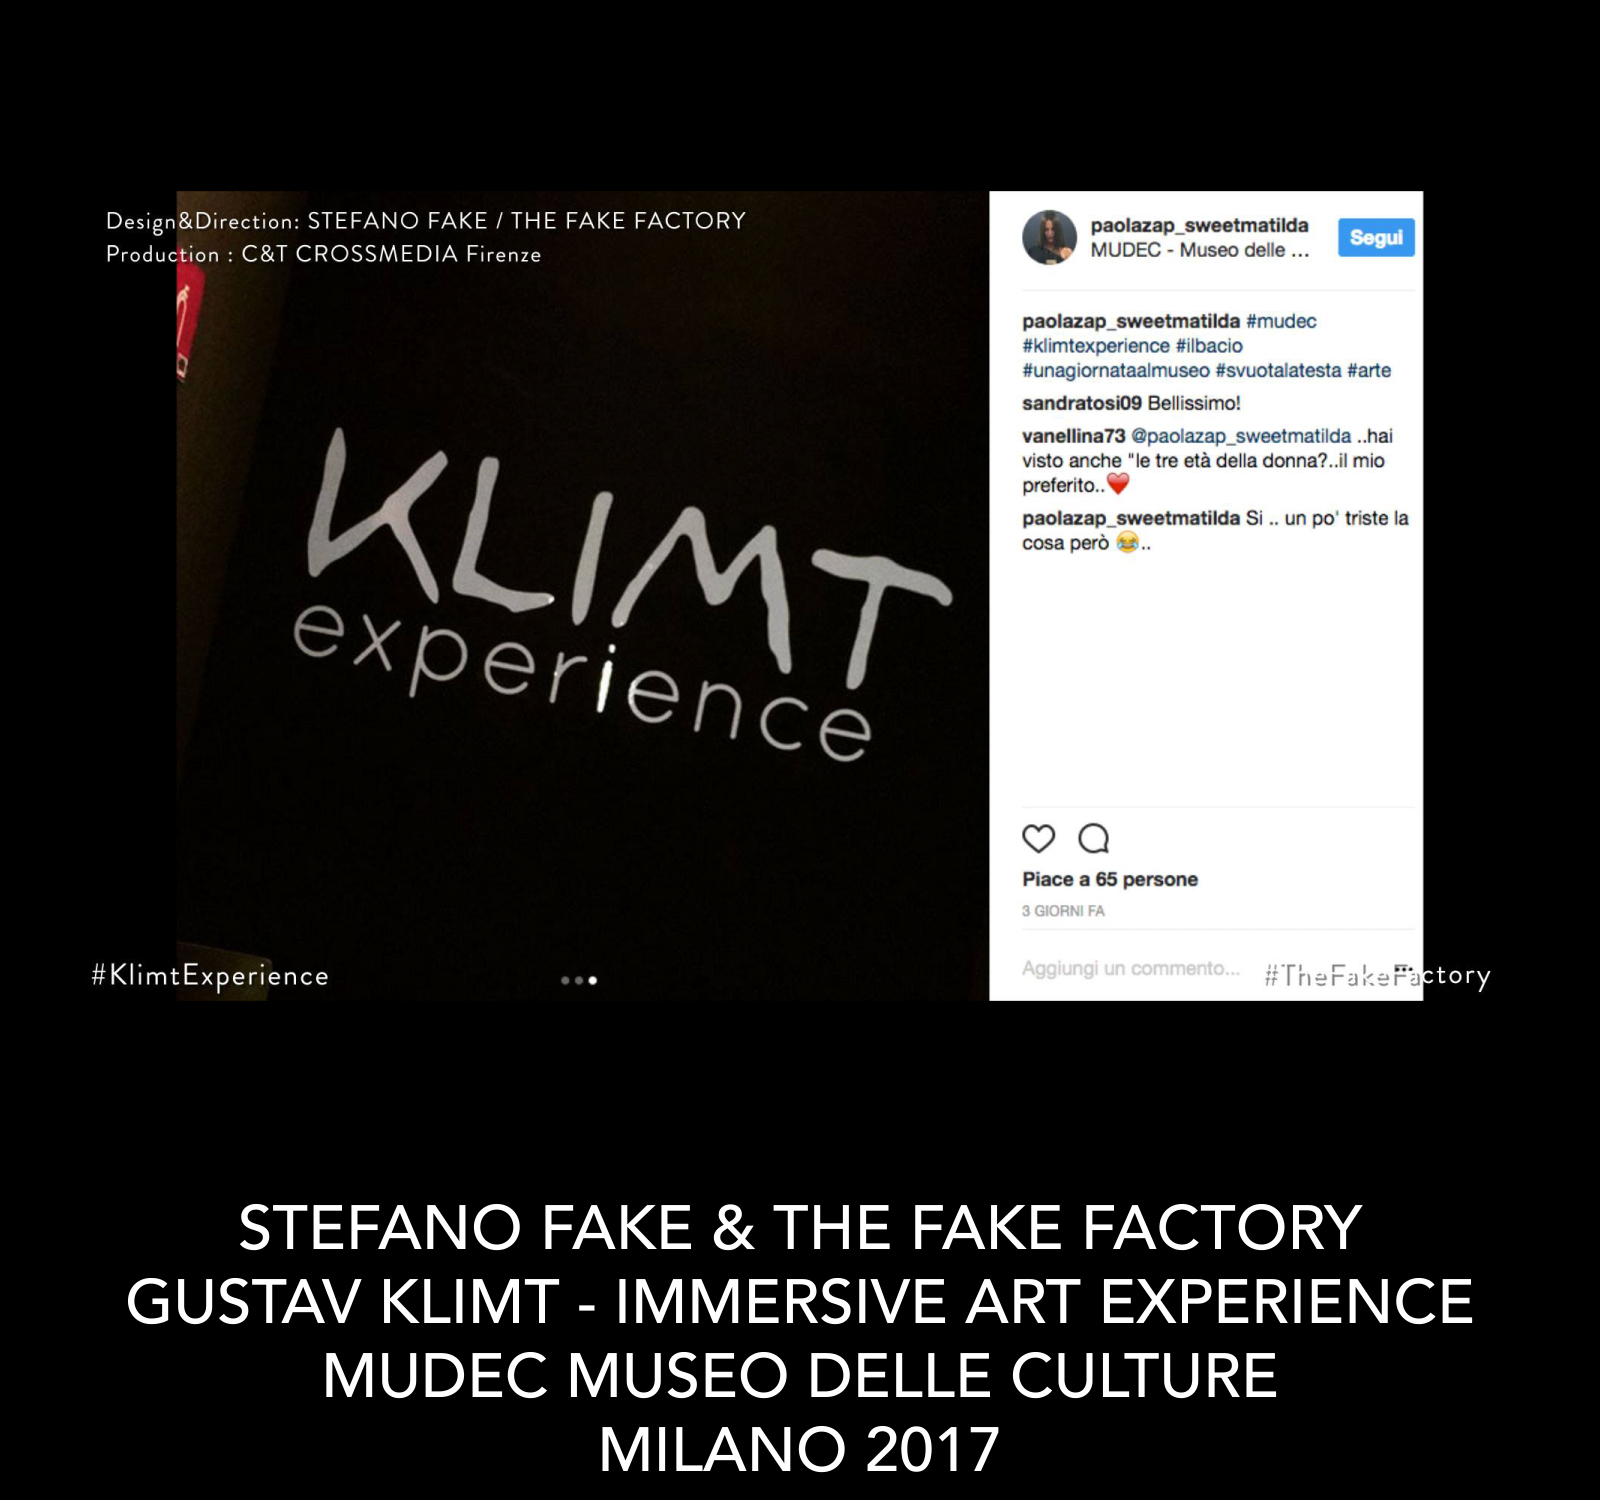Click the 3 GIORNI FA timestamp

(x=1063, y=911)
